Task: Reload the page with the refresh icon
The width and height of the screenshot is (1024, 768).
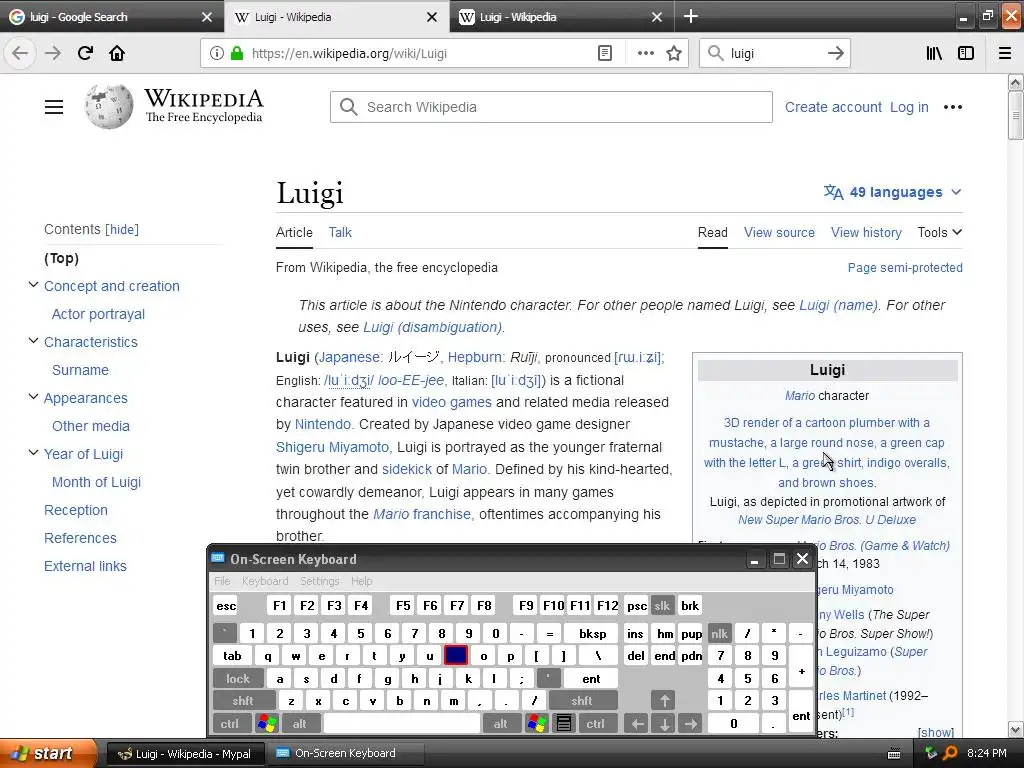Action: point(85,53)
